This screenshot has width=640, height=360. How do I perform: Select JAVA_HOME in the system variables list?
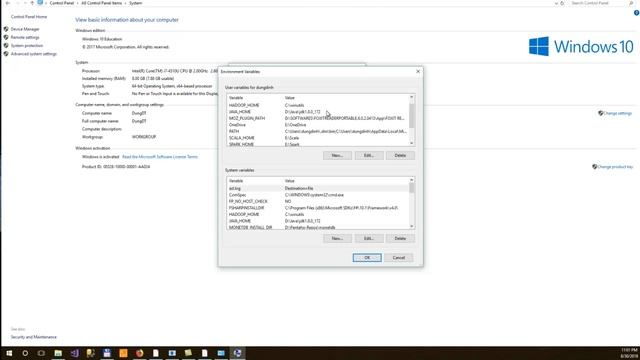coord(318,221)
